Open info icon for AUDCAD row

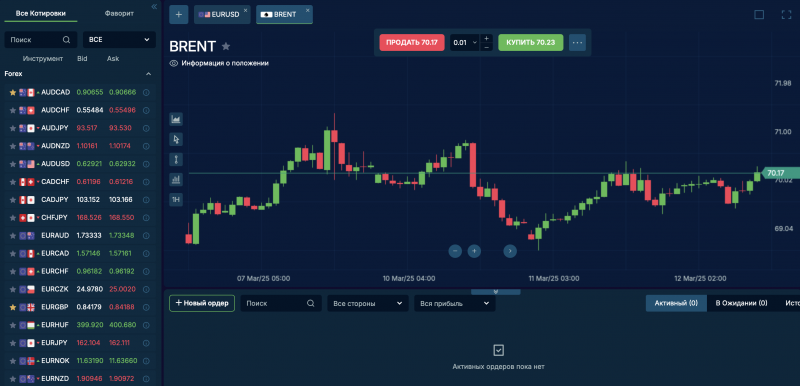(146, 93)
